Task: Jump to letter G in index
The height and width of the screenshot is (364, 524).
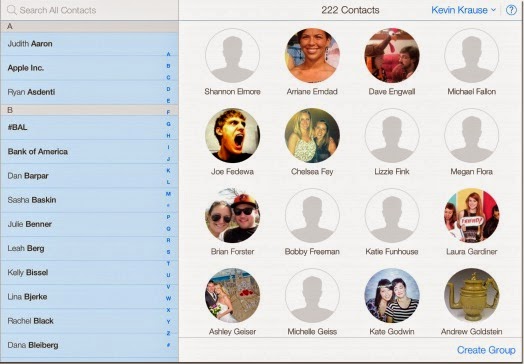Action: coord(168,124)
